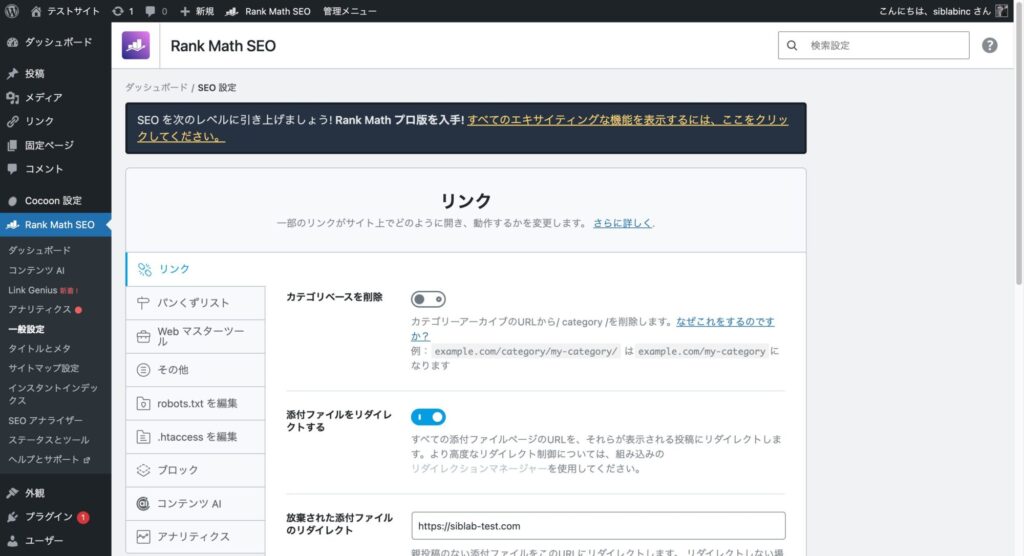Open コンテンツ AI submenu item in sidebar
Image resolution: width=1024 pixels, height=556 pixels.
(x=37, y=270)
